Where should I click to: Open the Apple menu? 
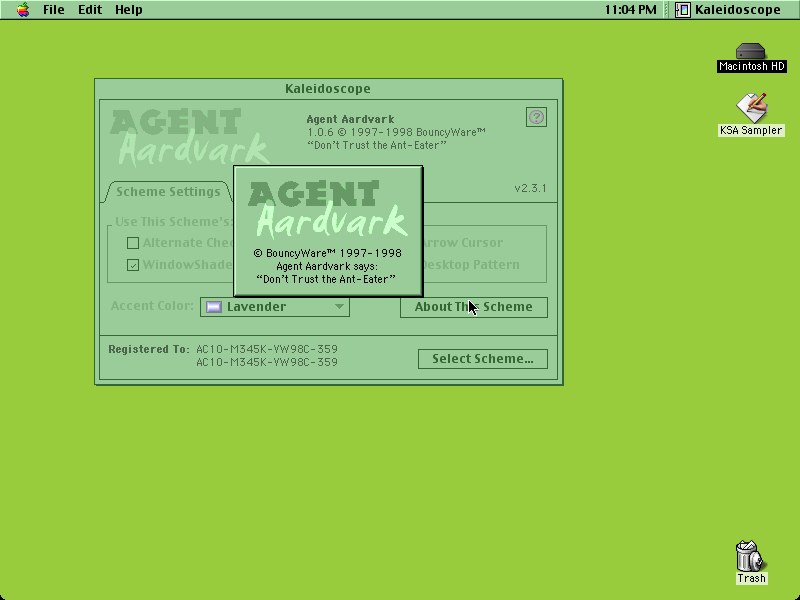click(x=23, y=10)
